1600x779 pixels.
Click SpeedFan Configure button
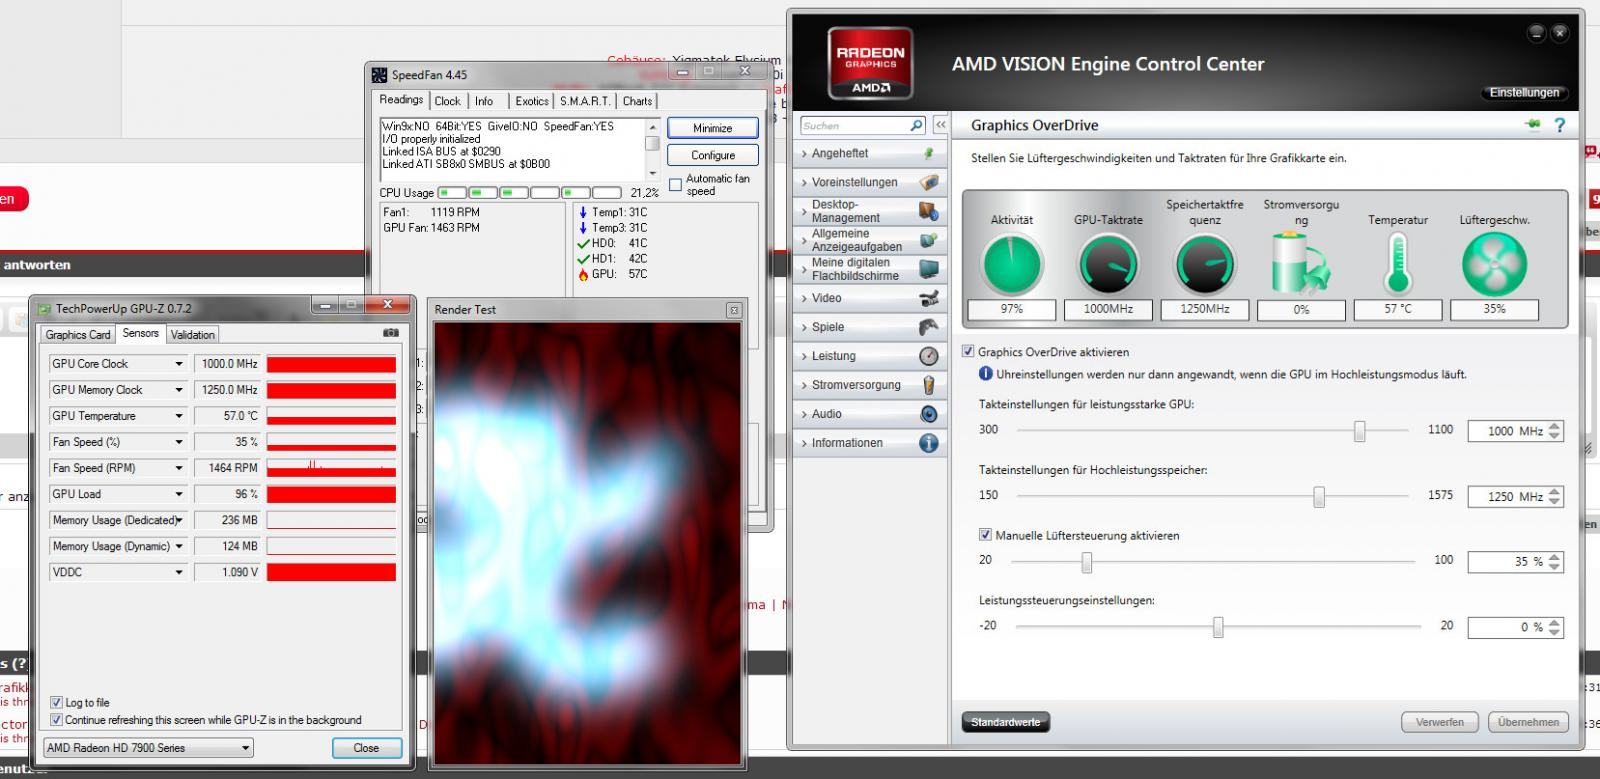click(x=712, y=155)
